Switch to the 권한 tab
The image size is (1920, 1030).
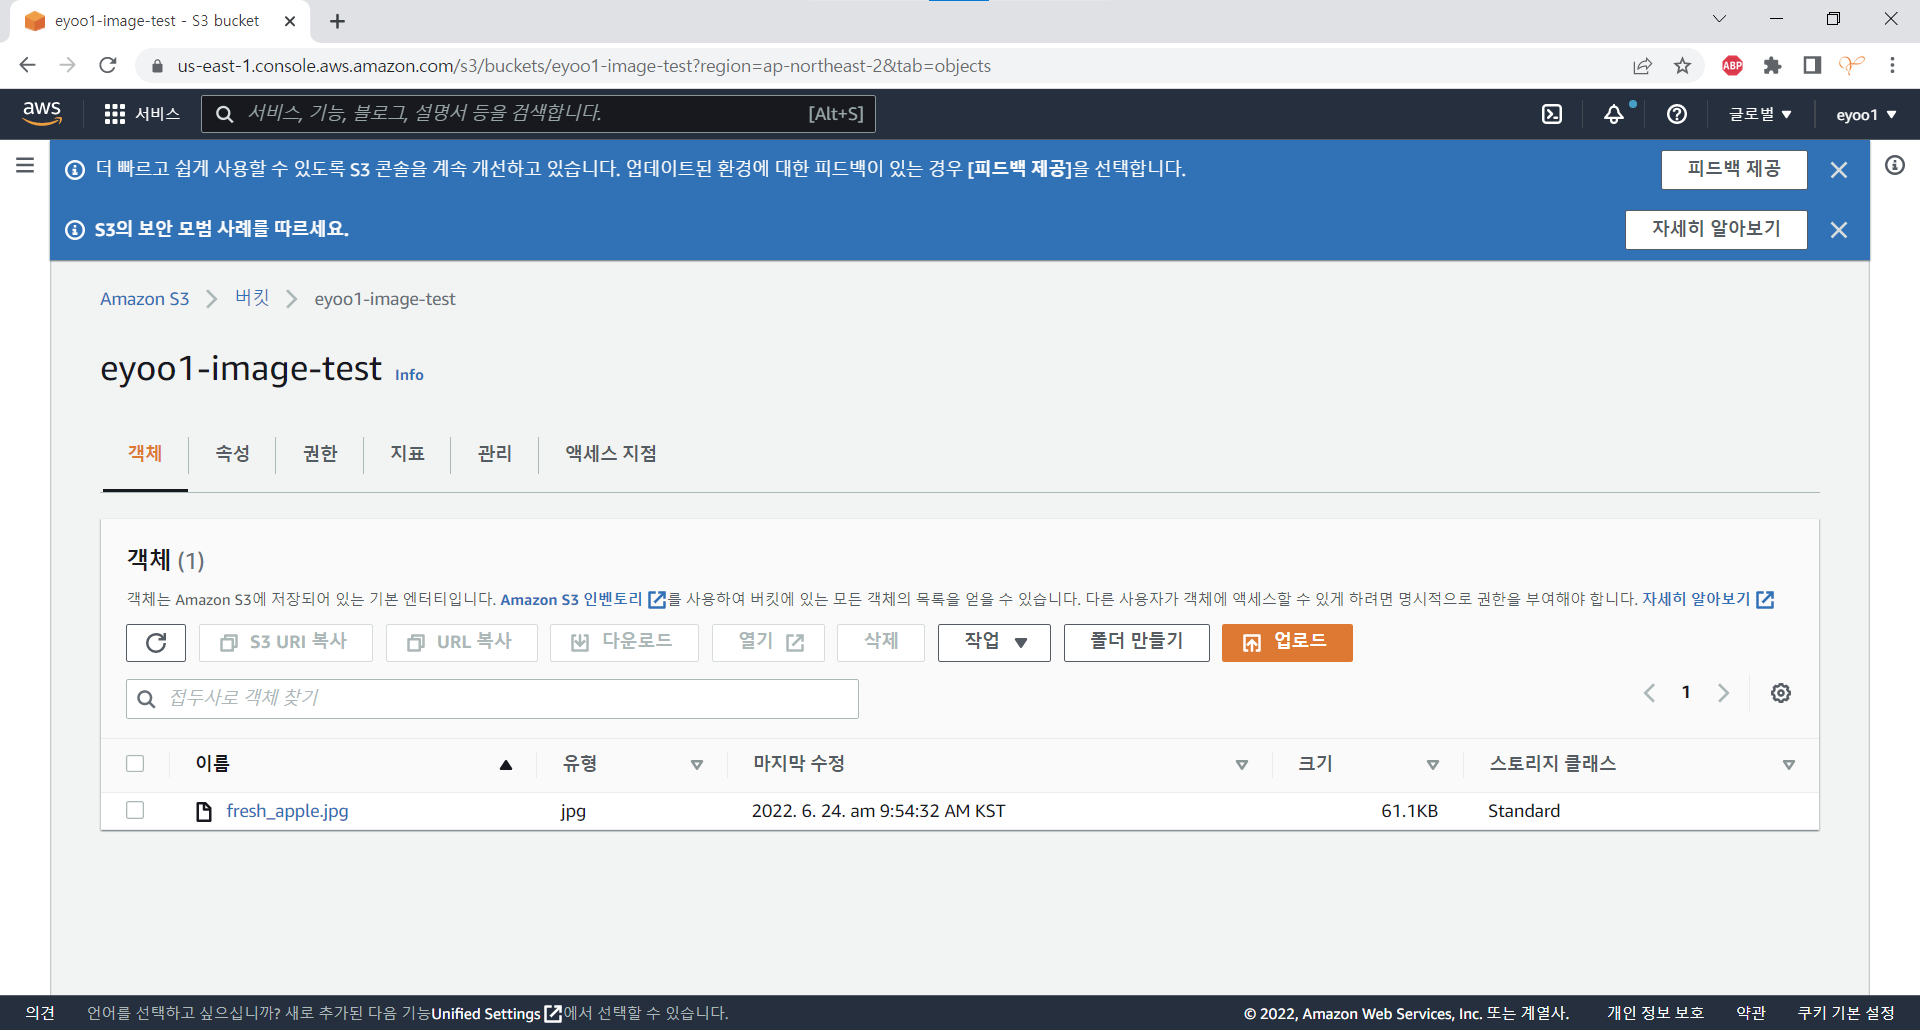(x=320, y=454)
